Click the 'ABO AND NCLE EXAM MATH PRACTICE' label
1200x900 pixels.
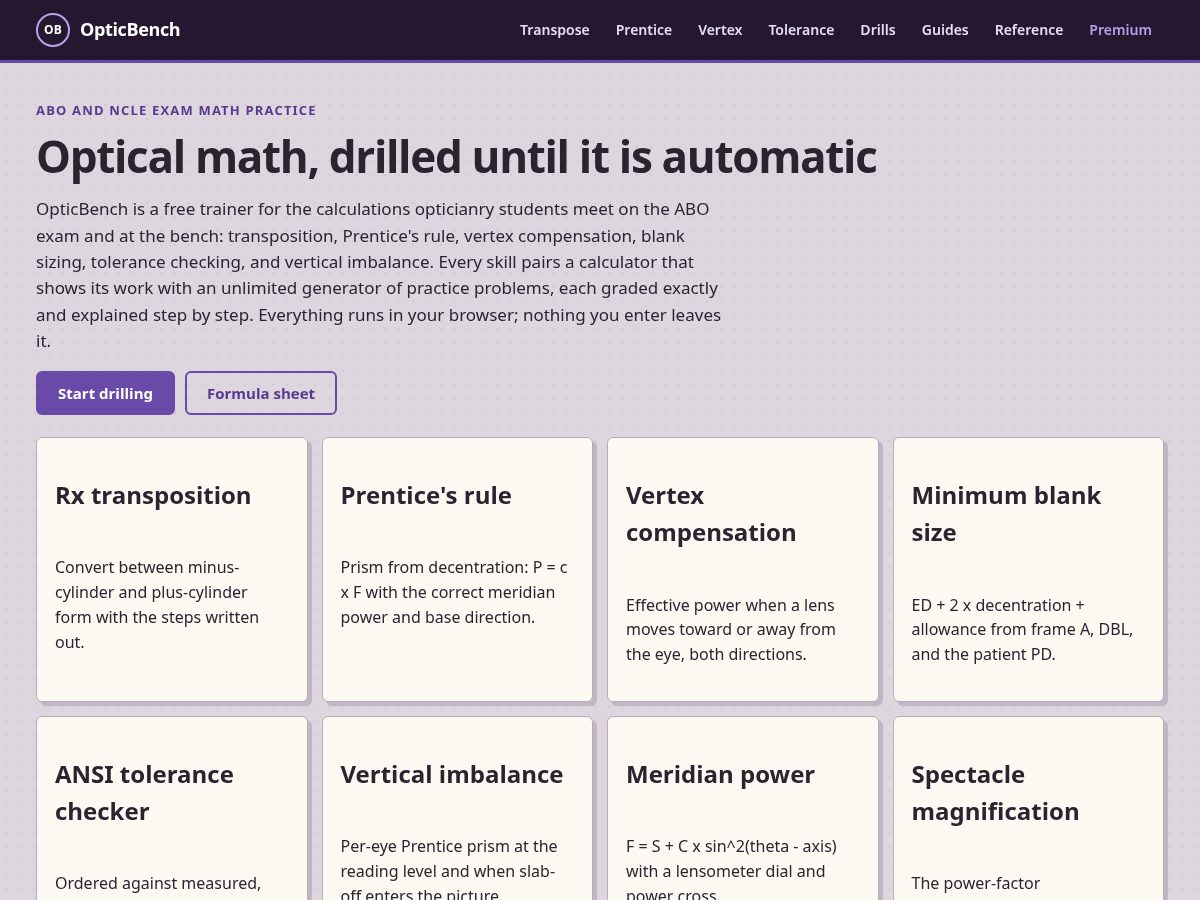[176, 111]
